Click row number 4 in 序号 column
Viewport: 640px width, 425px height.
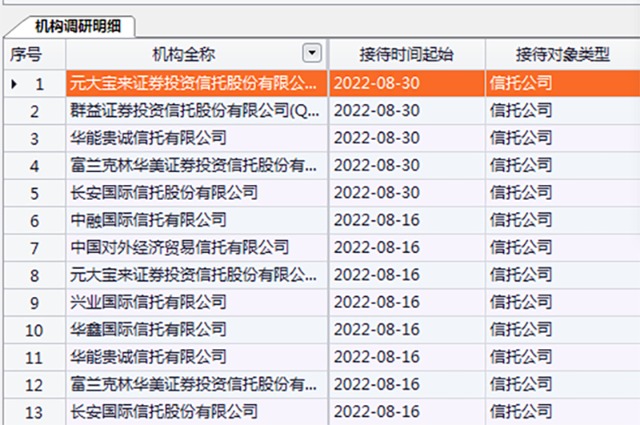(x=35, y=167)
